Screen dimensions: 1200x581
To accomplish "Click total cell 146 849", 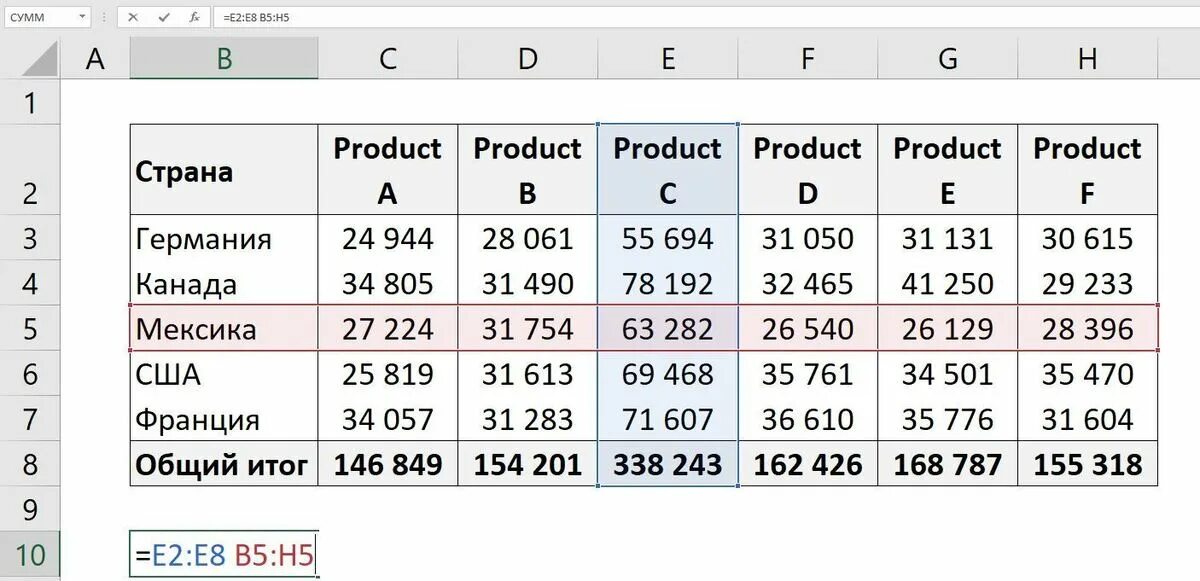I will coord(388,464).
